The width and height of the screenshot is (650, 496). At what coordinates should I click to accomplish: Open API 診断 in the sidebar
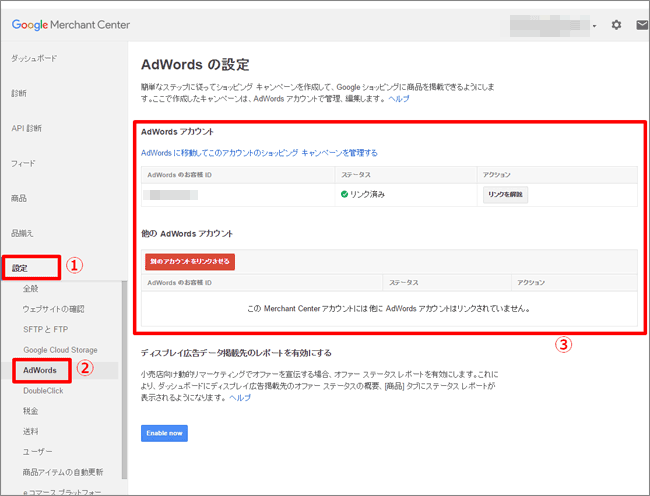point(27,128)
